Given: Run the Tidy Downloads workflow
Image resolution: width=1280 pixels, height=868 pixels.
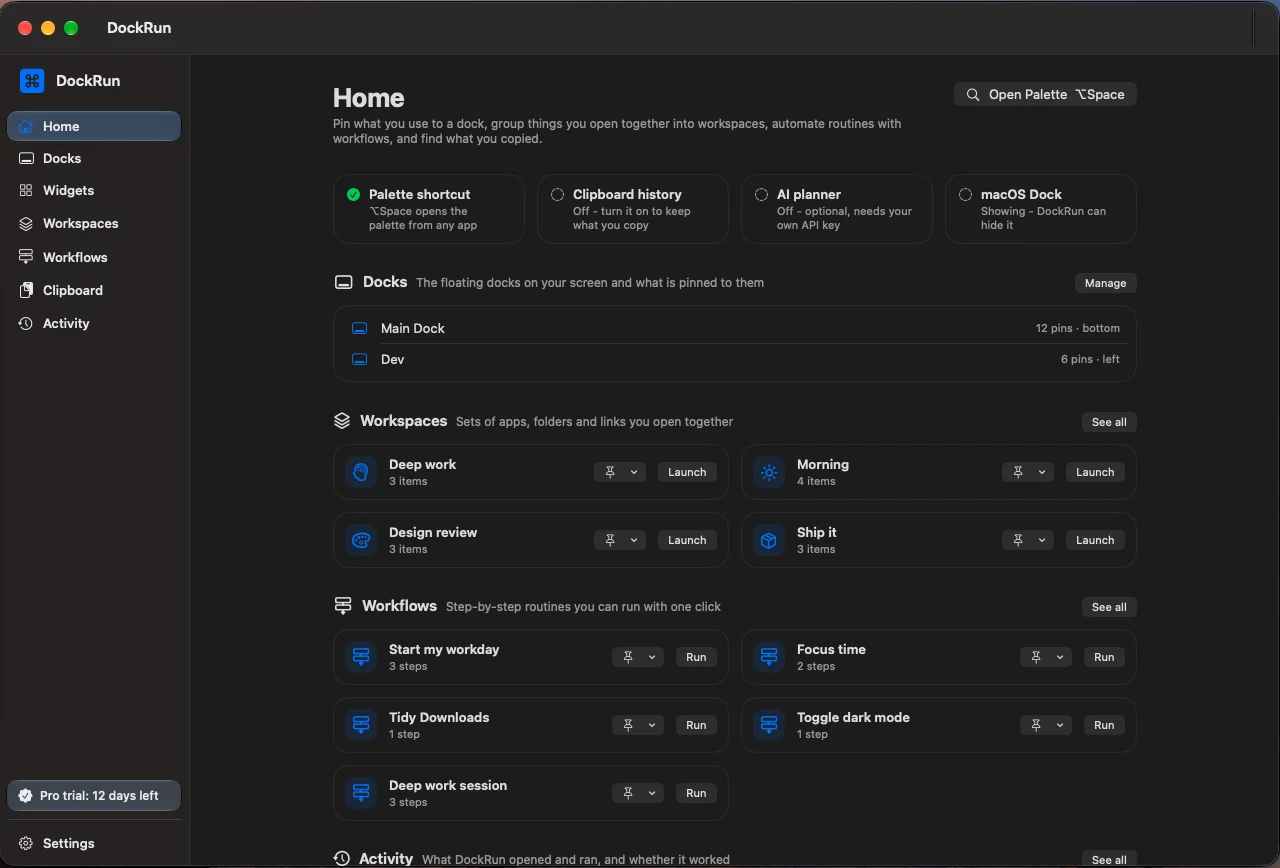Looking at the screenshot, I should (696, 725).
